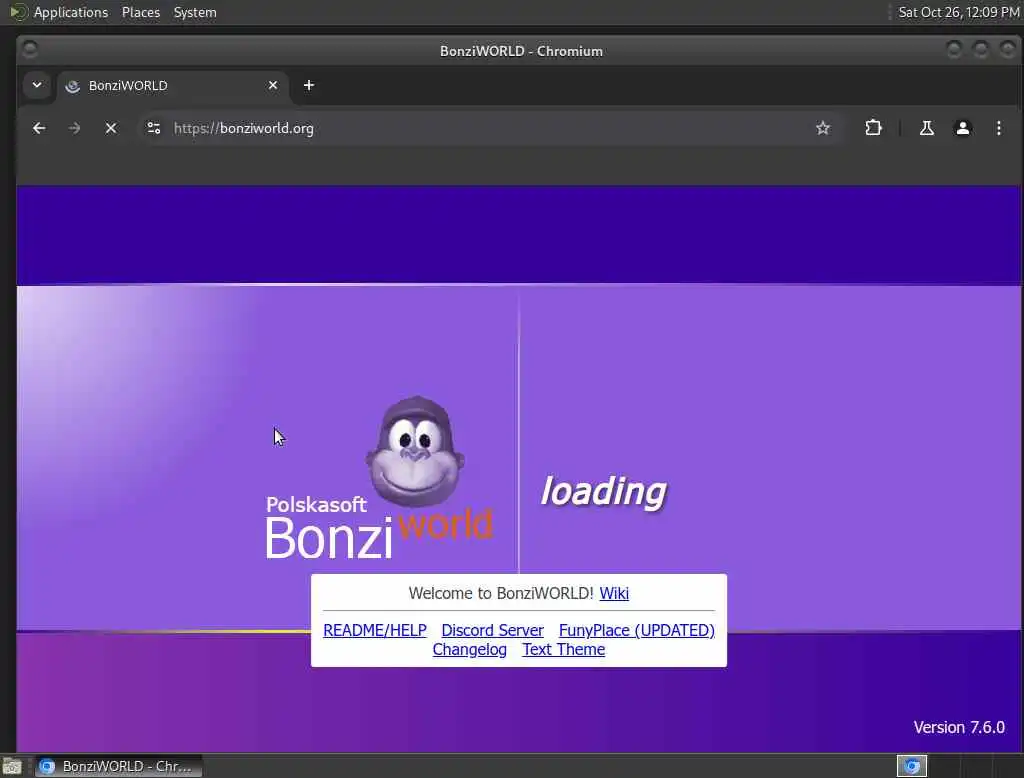Open the Discord Server link
Screen dimensions: 1024x778
pyautogui.click(x=492, y=630)
